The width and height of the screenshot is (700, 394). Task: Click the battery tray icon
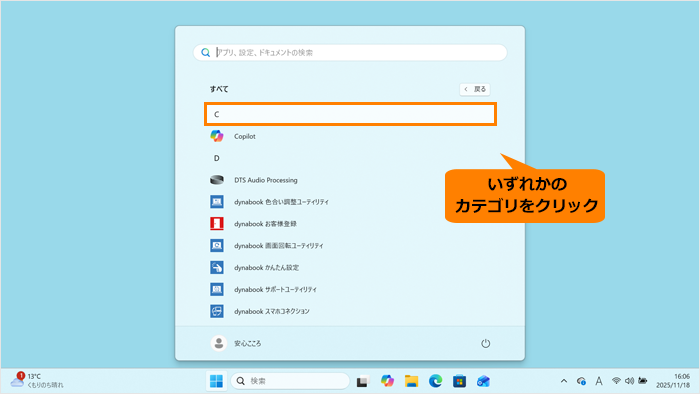click(643, 381)
